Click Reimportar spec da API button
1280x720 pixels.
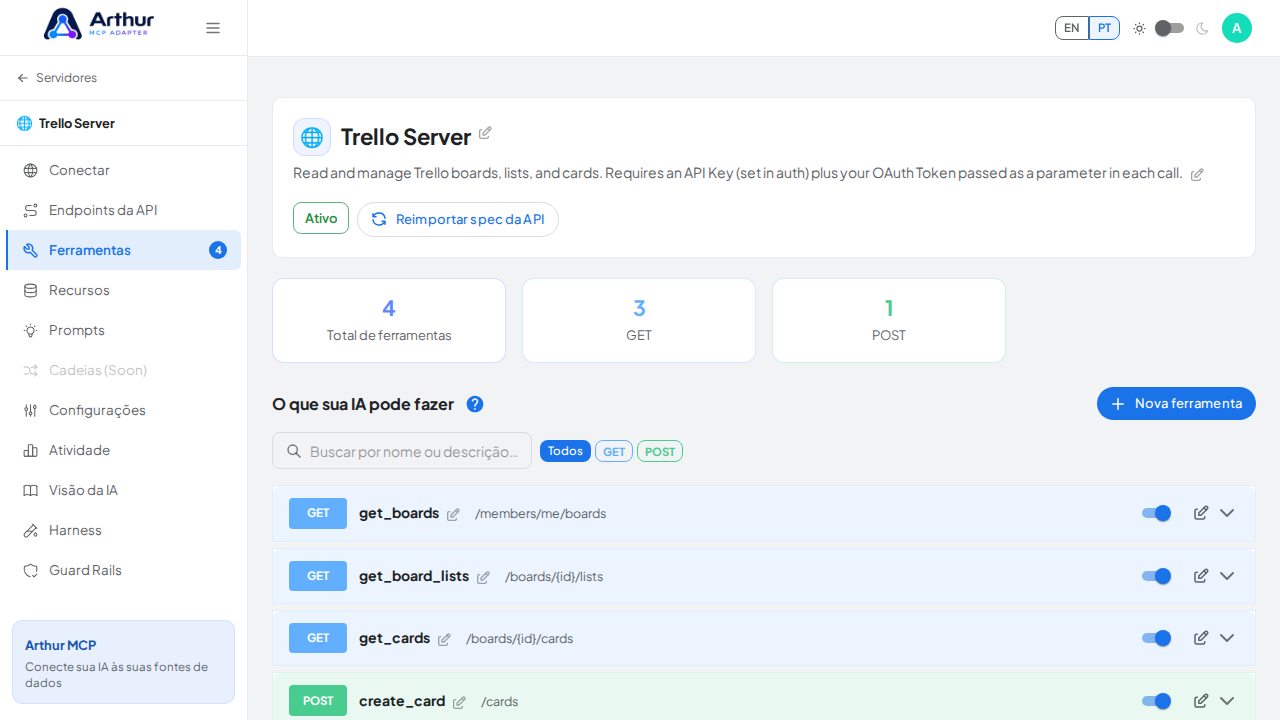click(x=458, y=219)
